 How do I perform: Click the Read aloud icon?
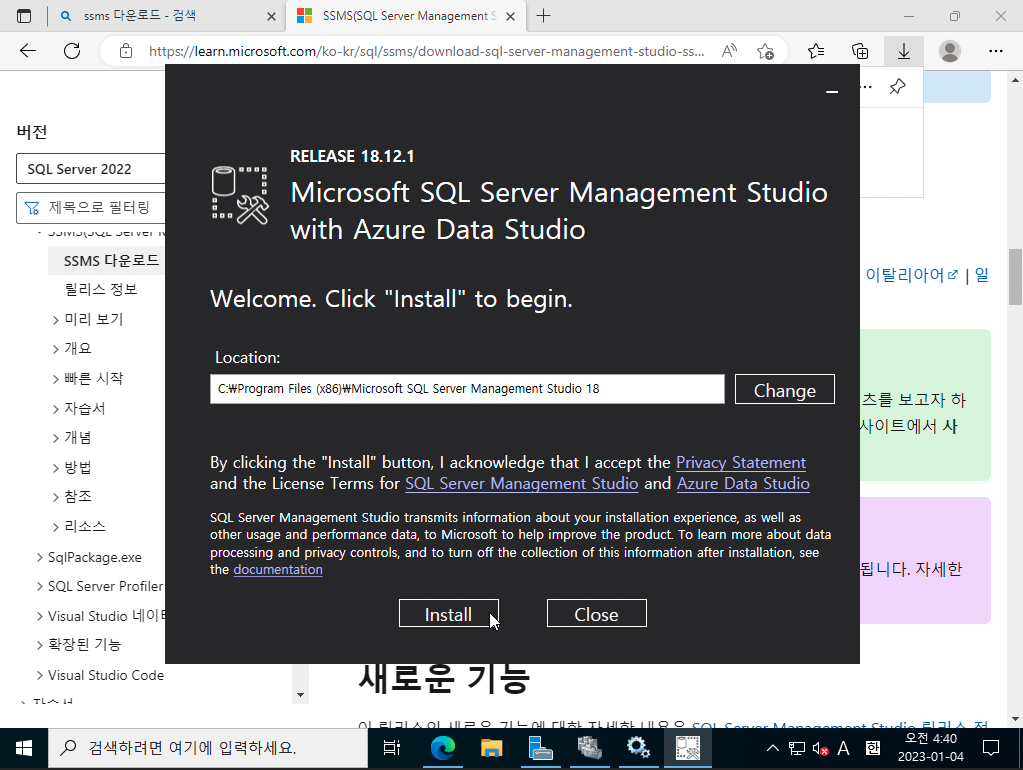729,51
